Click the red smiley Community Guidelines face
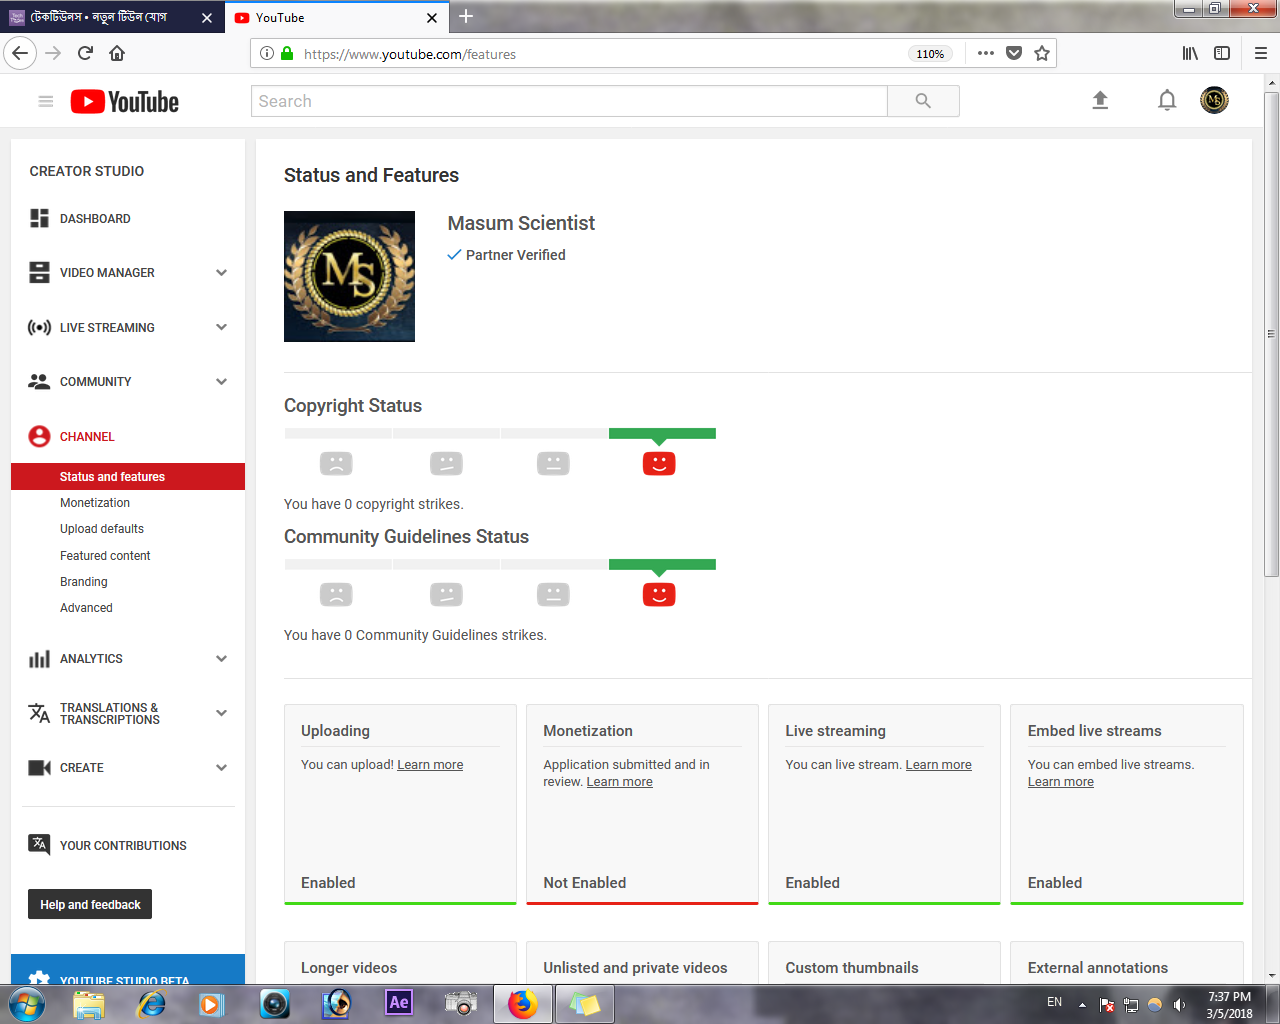 coord(659,594)
